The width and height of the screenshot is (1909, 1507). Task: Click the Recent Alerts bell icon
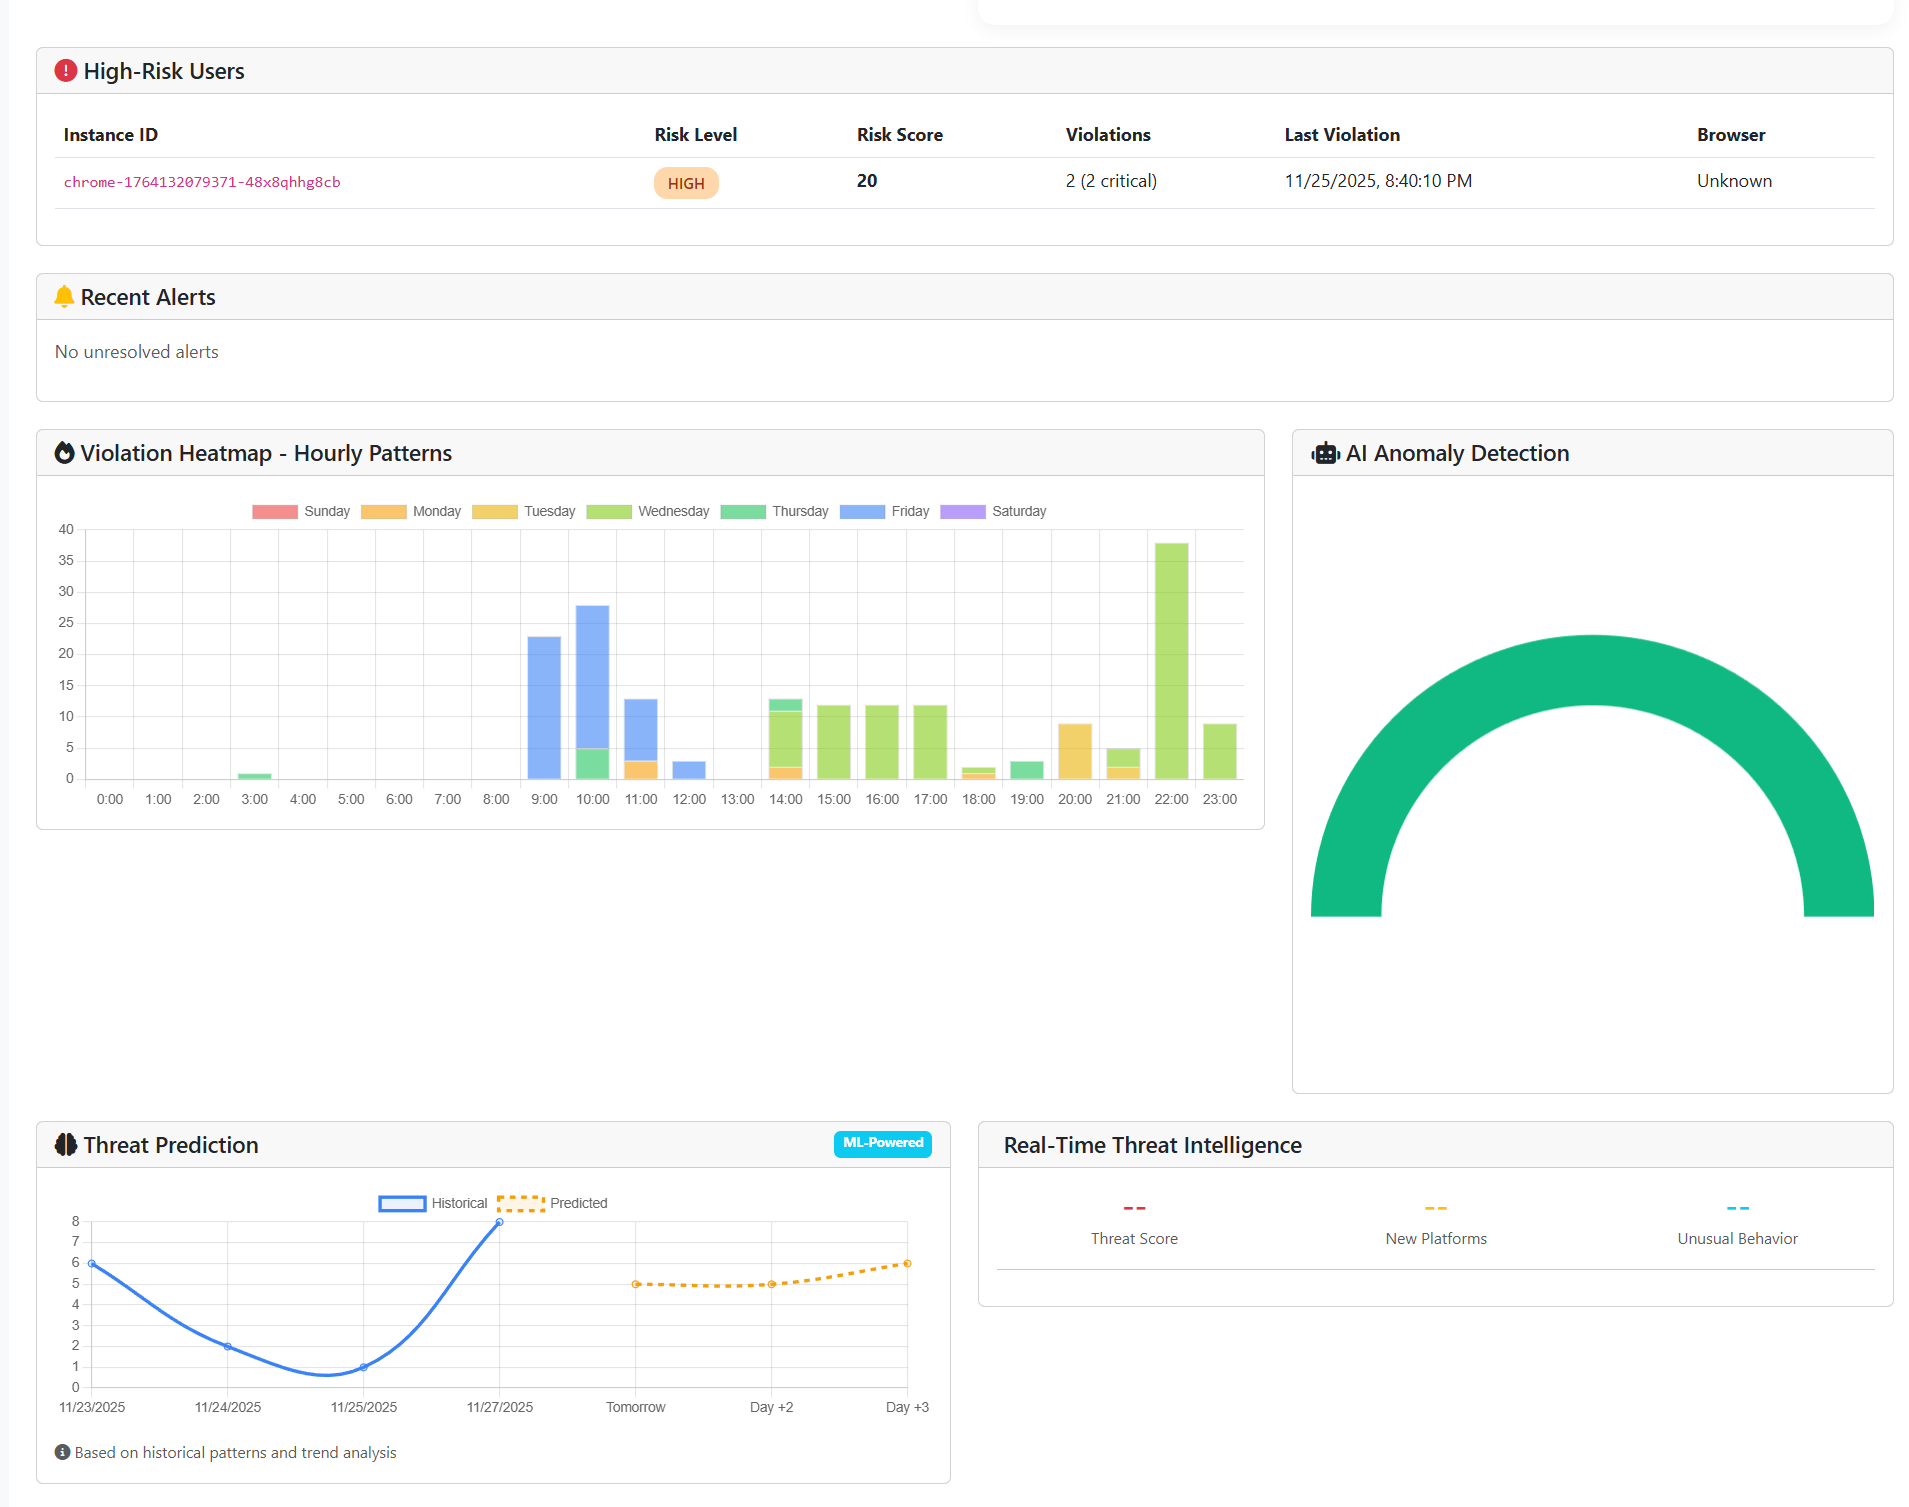click(63, 296)
